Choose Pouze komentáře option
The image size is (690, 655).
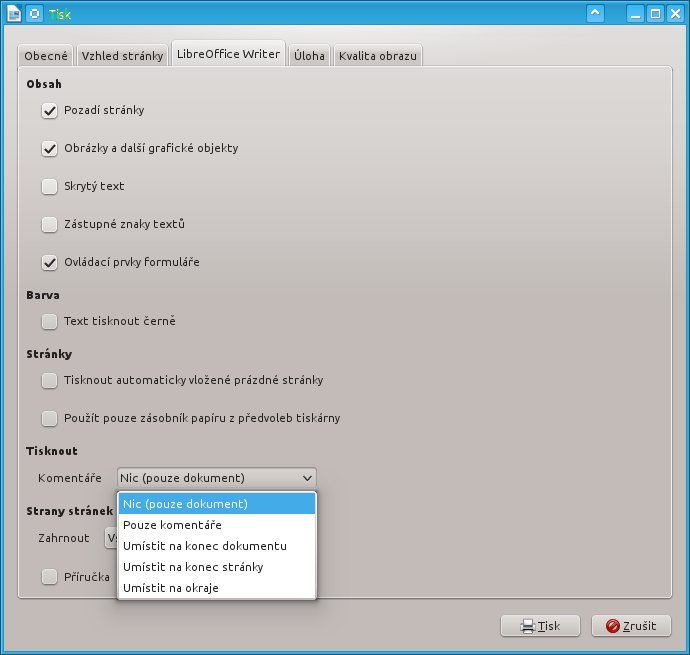tap(217, 525)
